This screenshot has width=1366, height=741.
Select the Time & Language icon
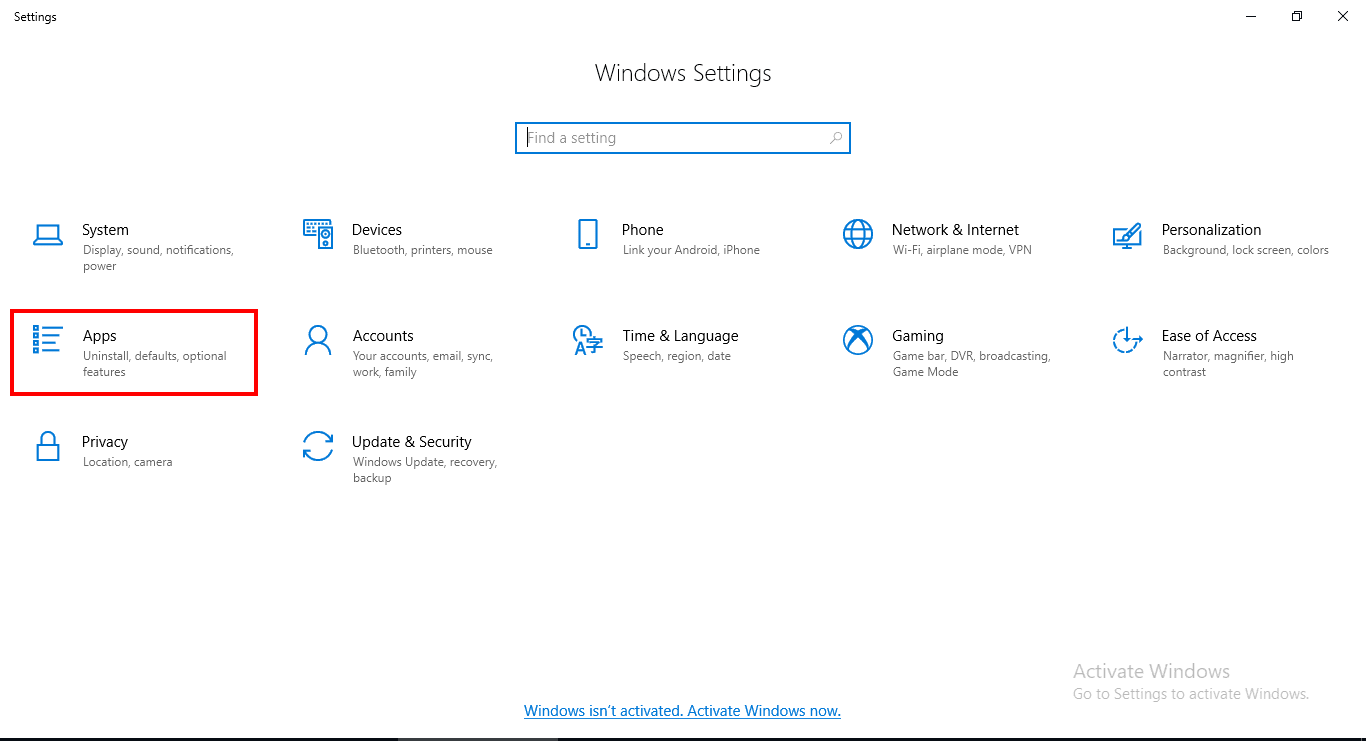[588, 340]
